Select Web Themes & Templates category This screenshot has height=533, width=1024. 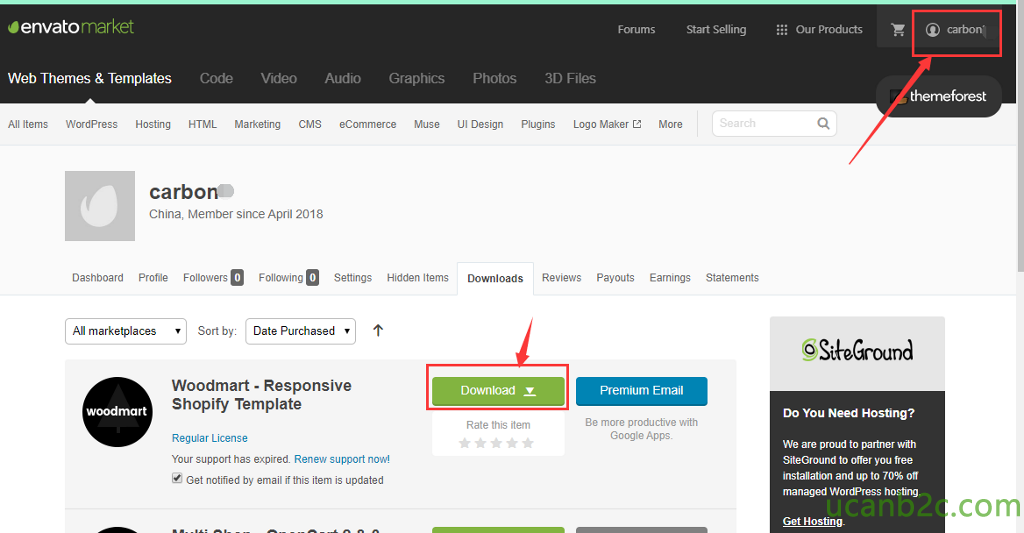pos(89,78)
